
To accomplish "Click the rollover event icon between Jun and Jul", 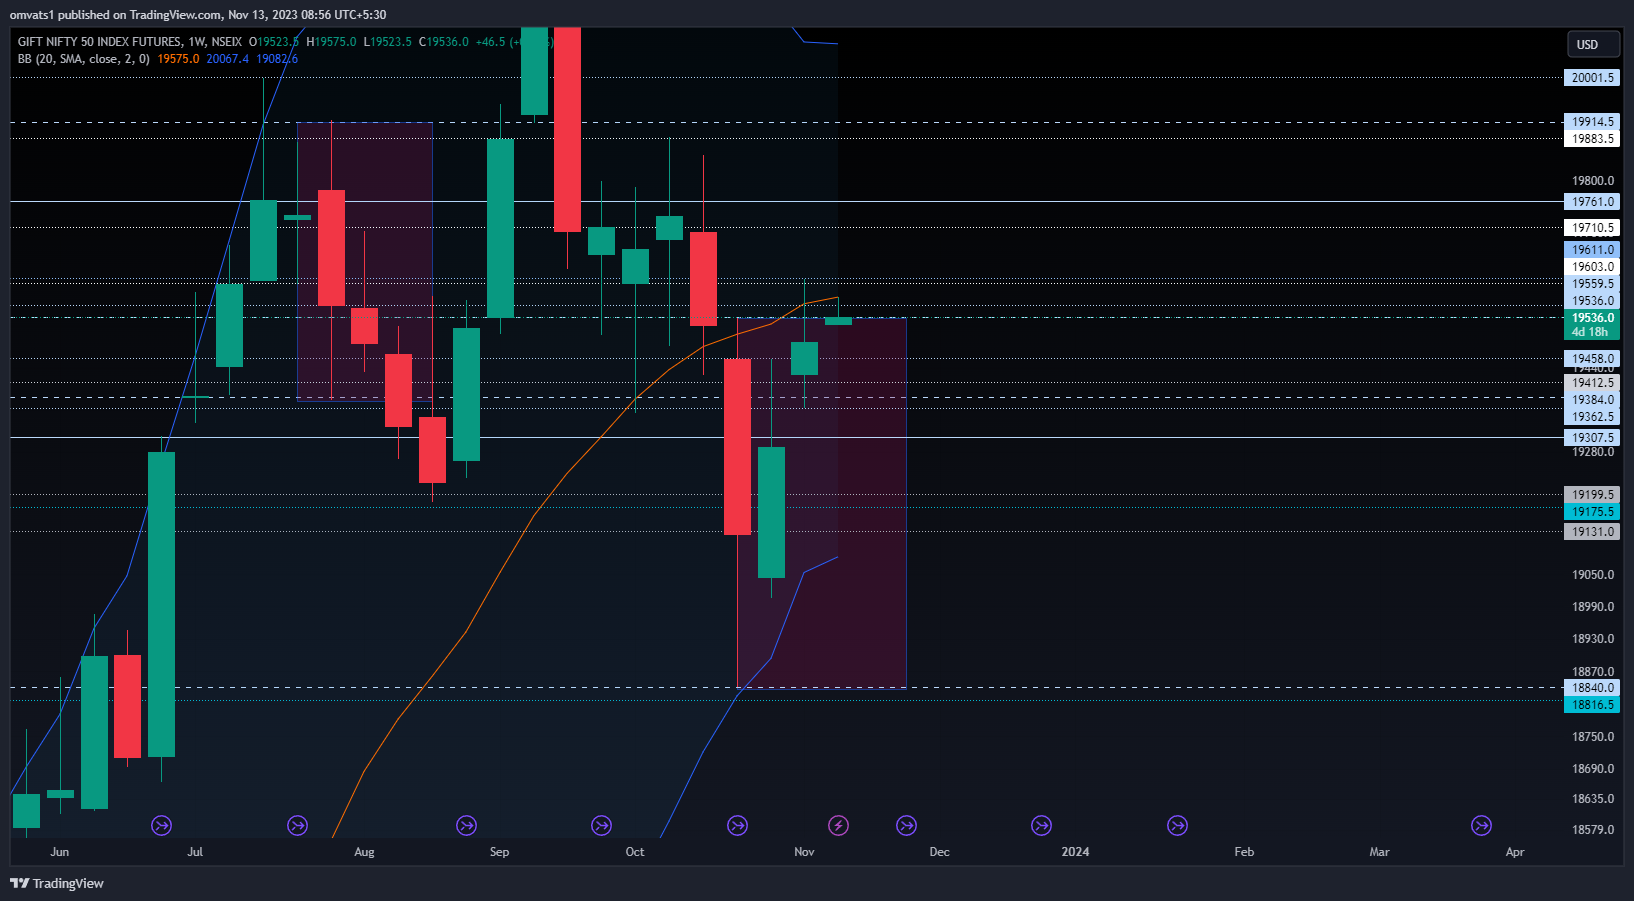I will [x=161, y=825].
